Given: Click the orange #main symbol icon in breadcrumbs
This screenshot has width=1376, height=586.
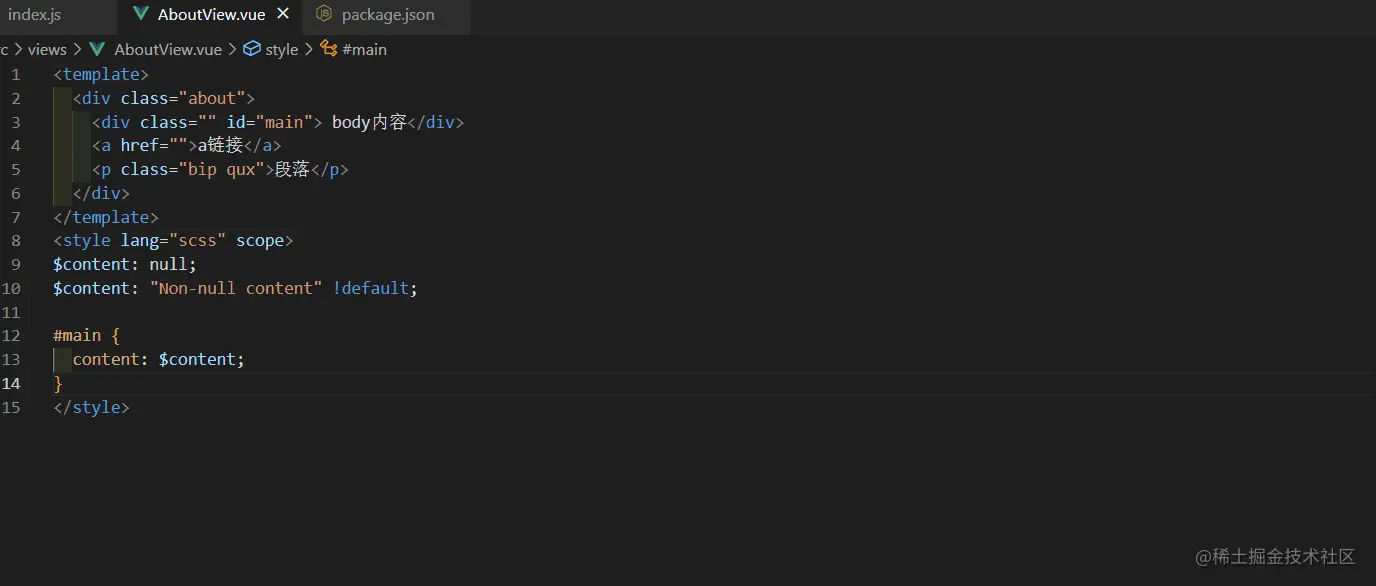Looking at the screenshot, I should tap(327, 48).
